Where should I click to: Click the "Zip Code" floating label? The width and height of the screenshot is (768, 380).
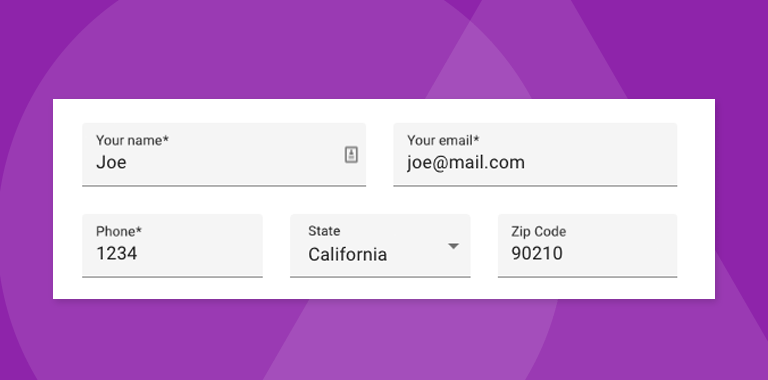click(x=539, y=231)
